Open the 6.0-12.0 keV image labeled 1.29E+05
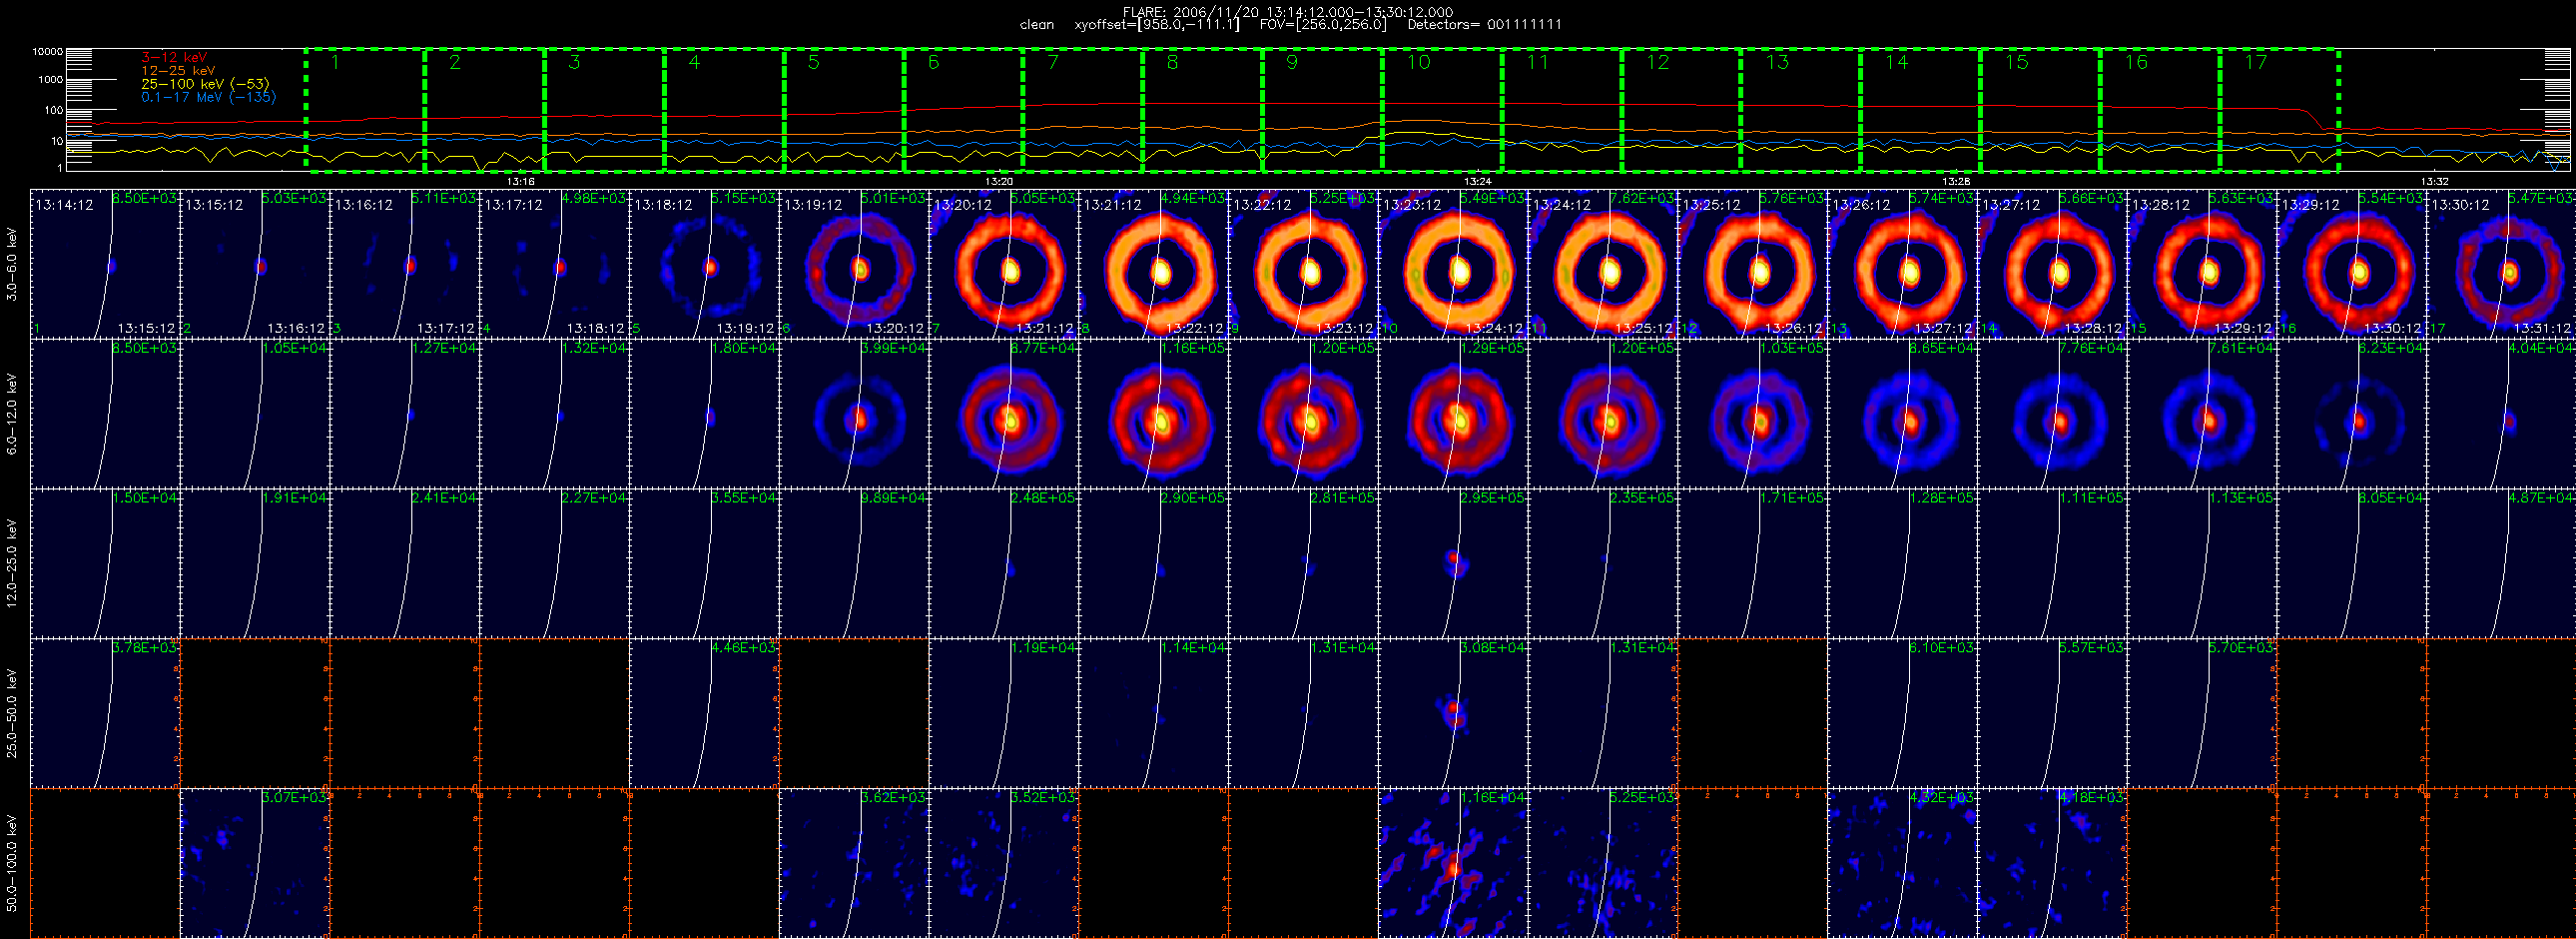Screen dimensions: 2576x939 (1453, 413)
